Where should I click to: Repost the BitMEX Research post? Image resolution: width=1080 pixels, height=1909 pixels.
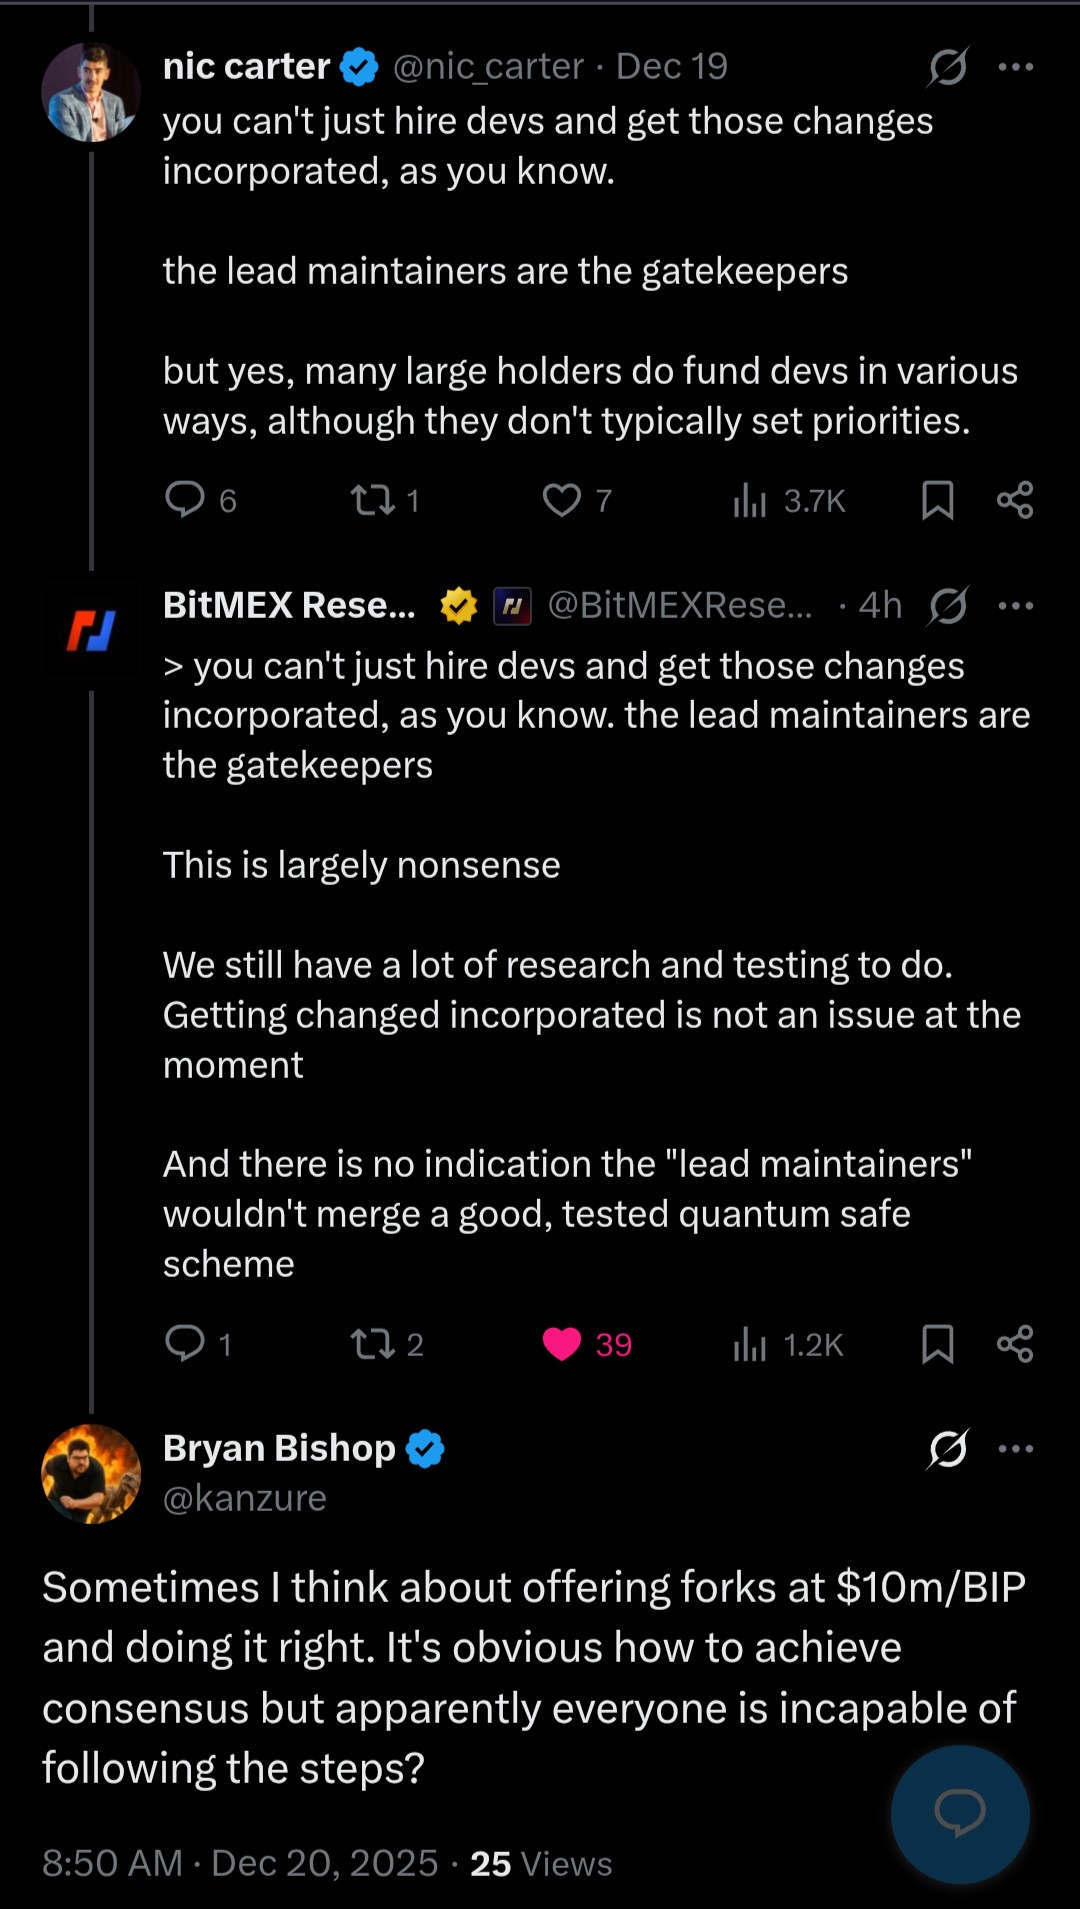pos(373,1343)
